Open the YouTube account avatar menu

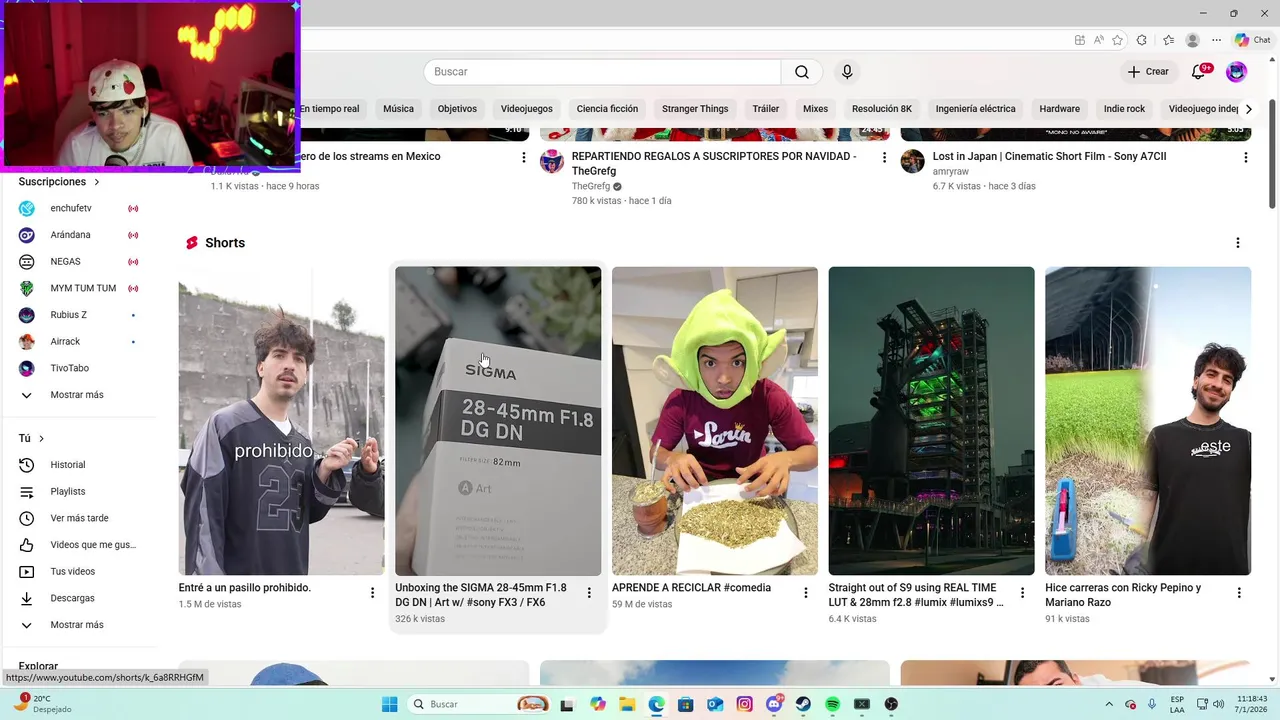click(1236, 72)
